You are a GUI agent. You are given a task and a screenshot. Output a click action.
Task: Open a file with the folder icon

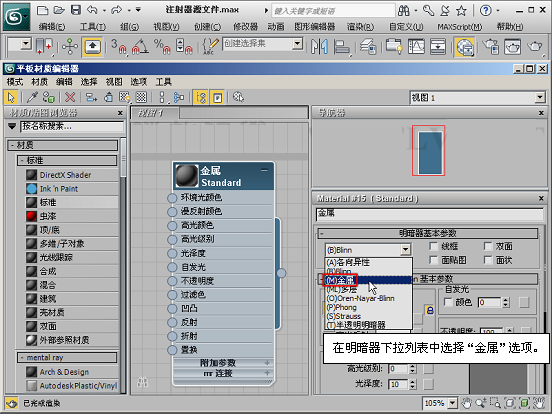pos(59,10)
